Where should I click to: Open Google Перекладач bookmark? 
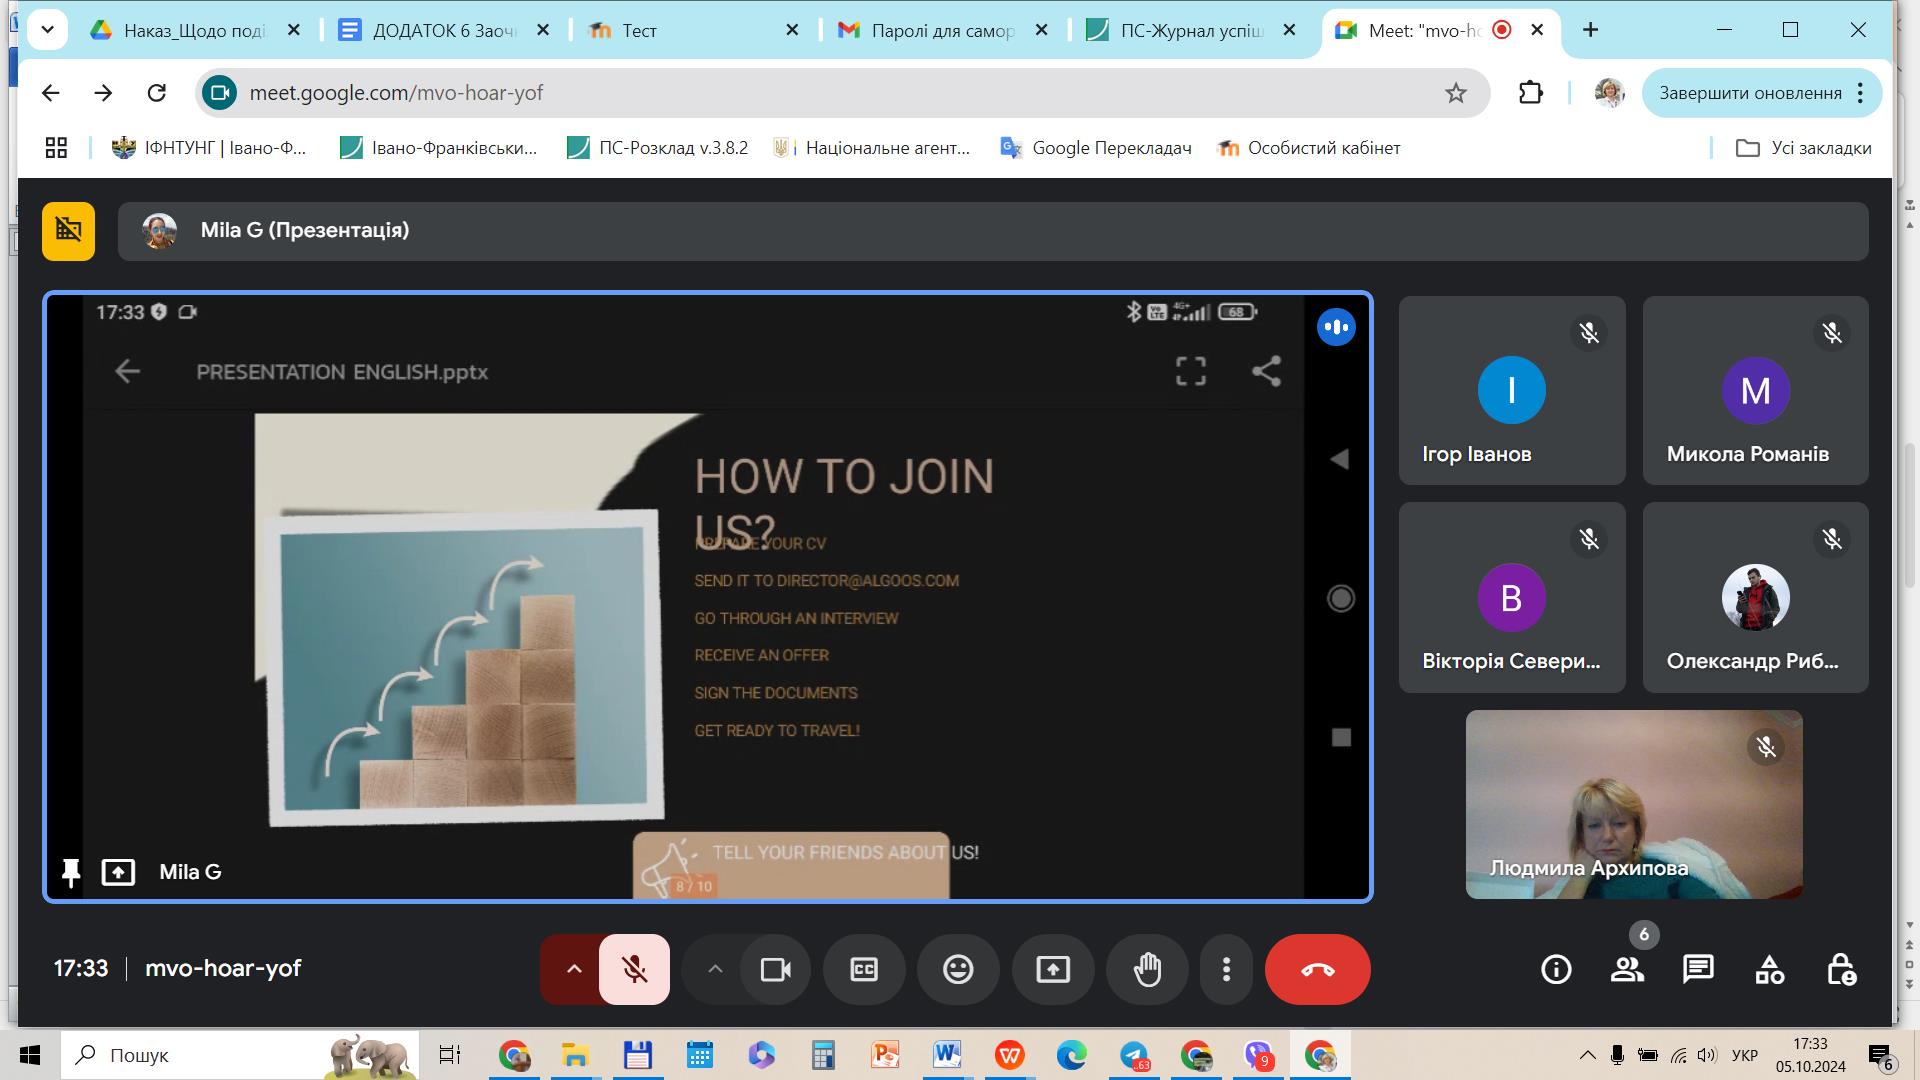1096,148
